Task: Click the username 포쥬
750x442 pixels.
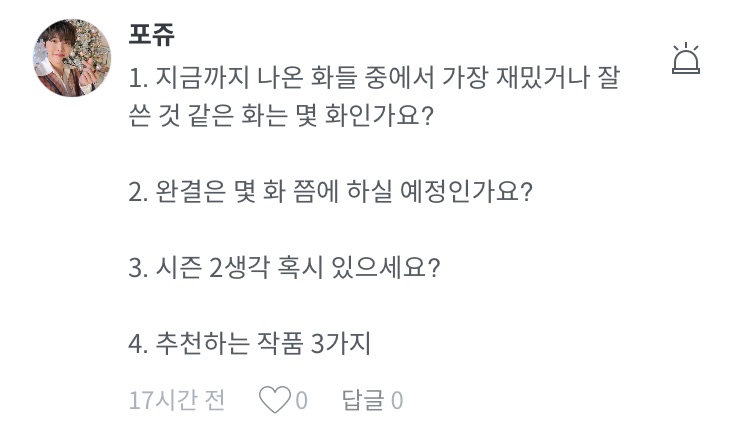Action: [x=152, y=34]
